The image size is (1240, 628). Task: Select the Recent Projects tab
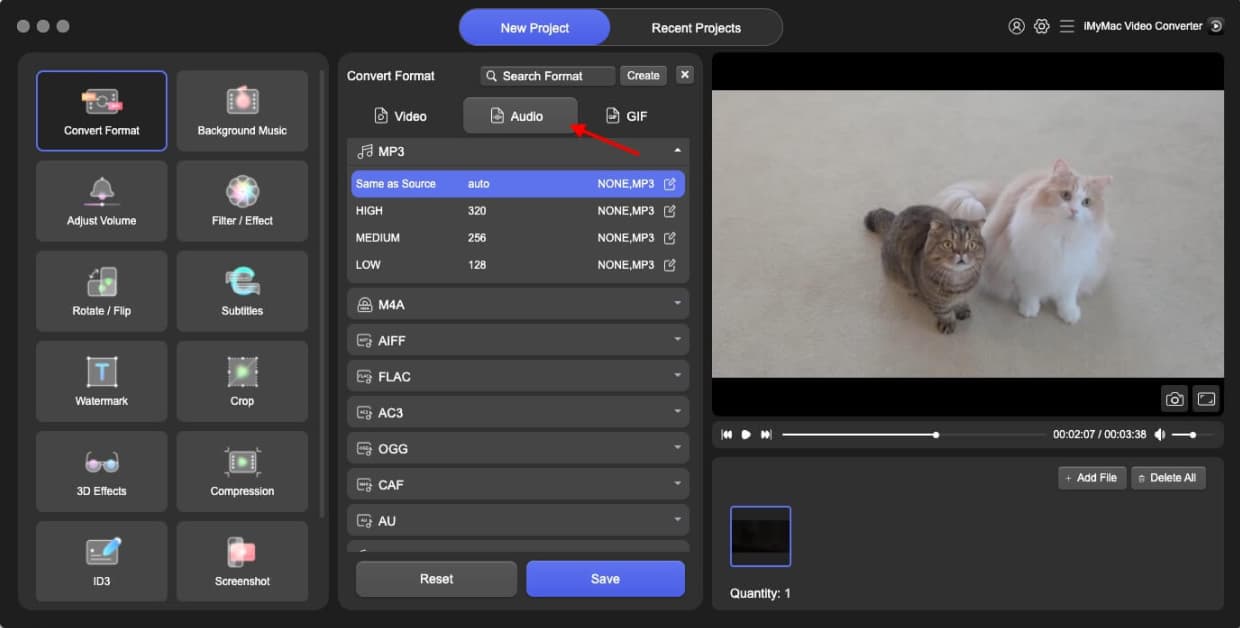(x=696, y=28)
